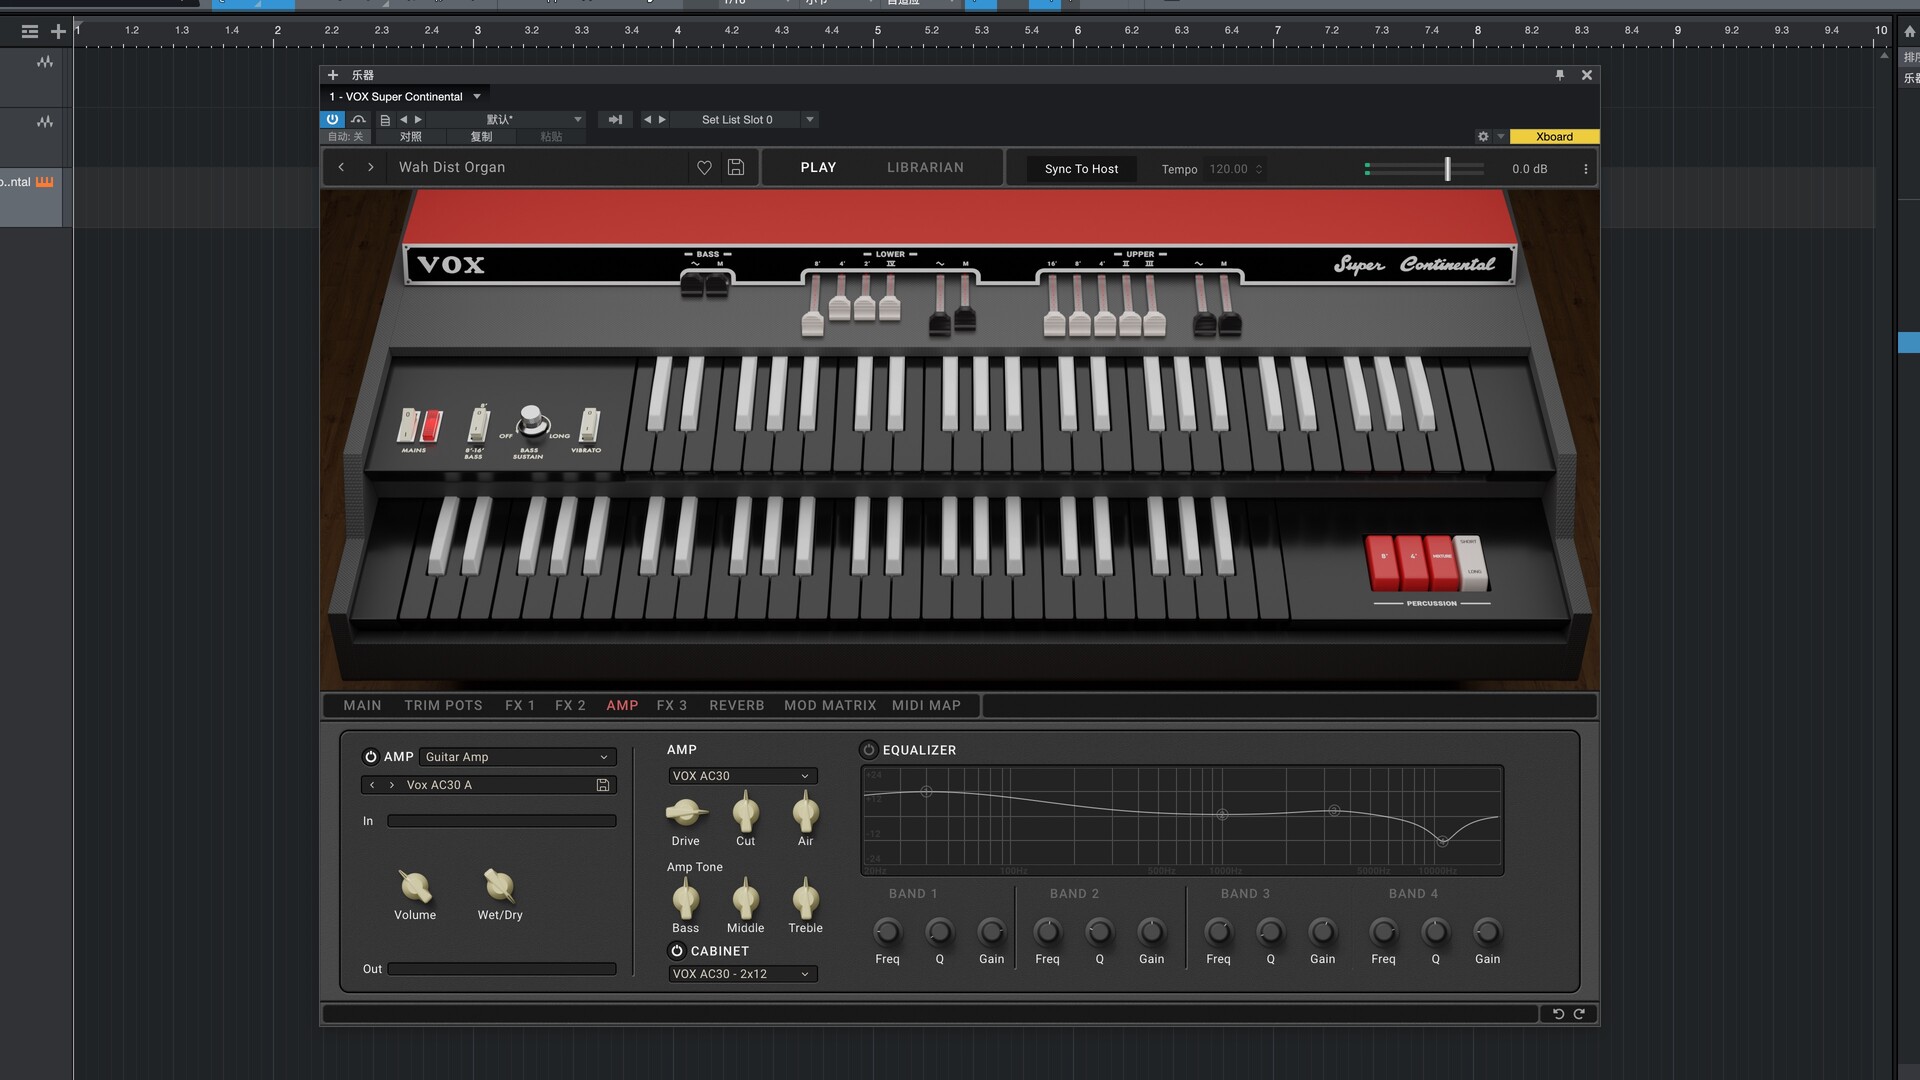Click the first waveform automation icon

(45, 62)
